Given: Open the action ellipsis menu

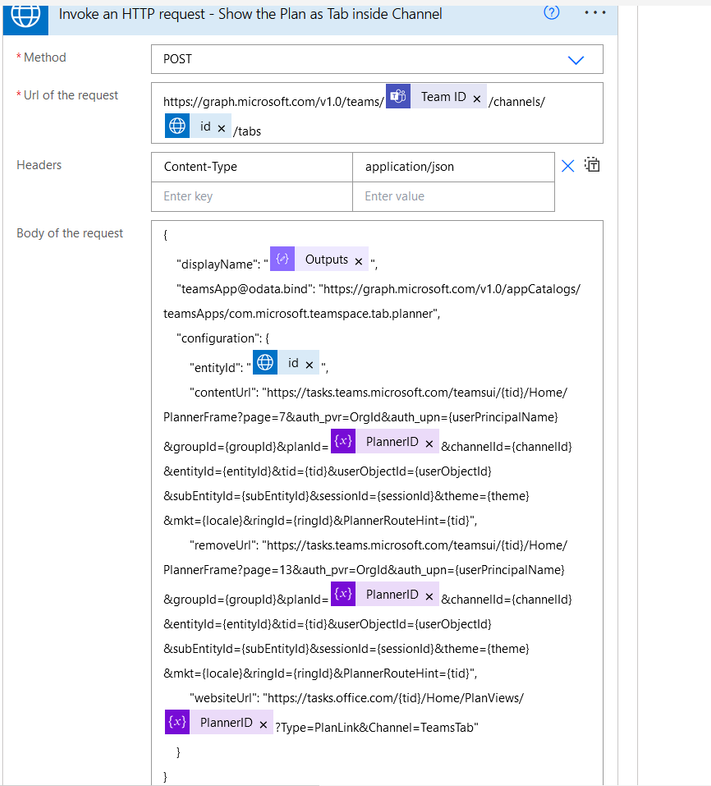Looking at the screenshot, I should pos(595,13).
